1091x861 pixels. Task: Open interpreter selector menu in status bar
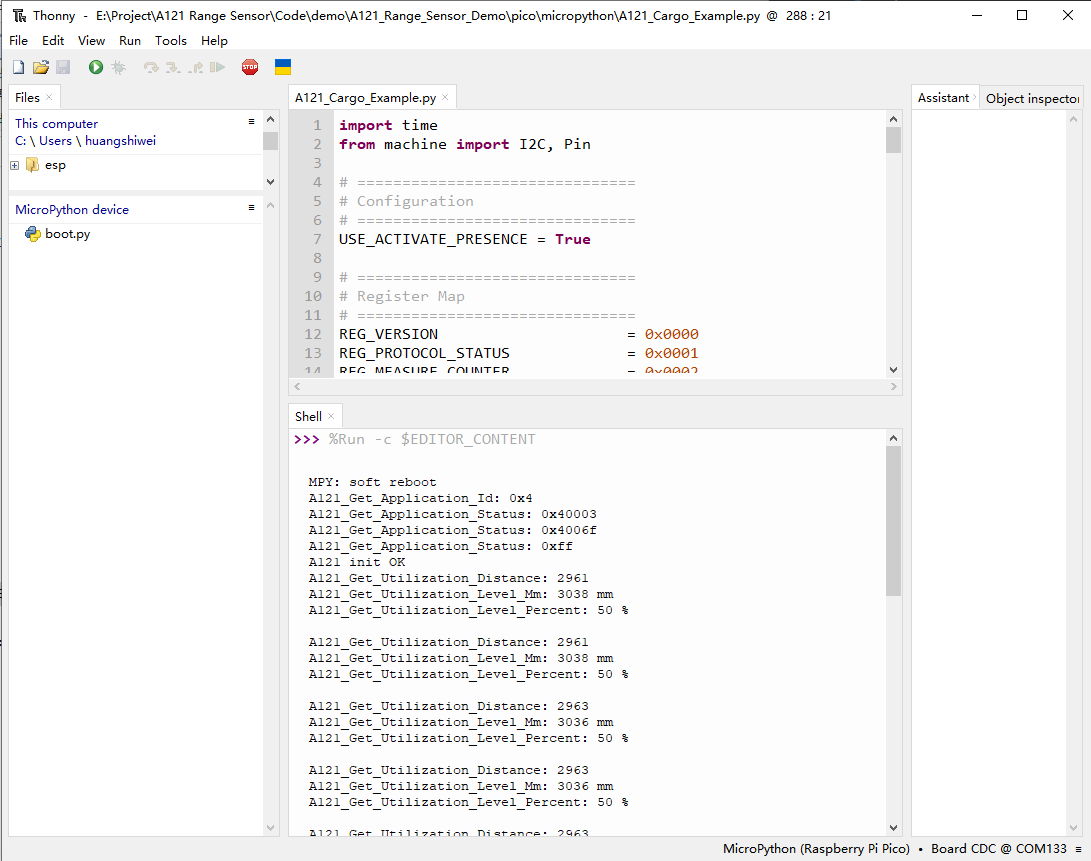coord(1078,849)
